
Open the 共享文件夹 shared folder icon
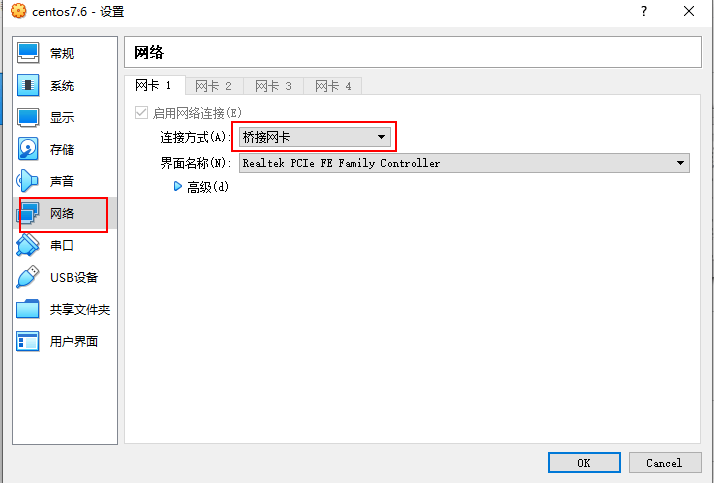click(x=28, y=309)
